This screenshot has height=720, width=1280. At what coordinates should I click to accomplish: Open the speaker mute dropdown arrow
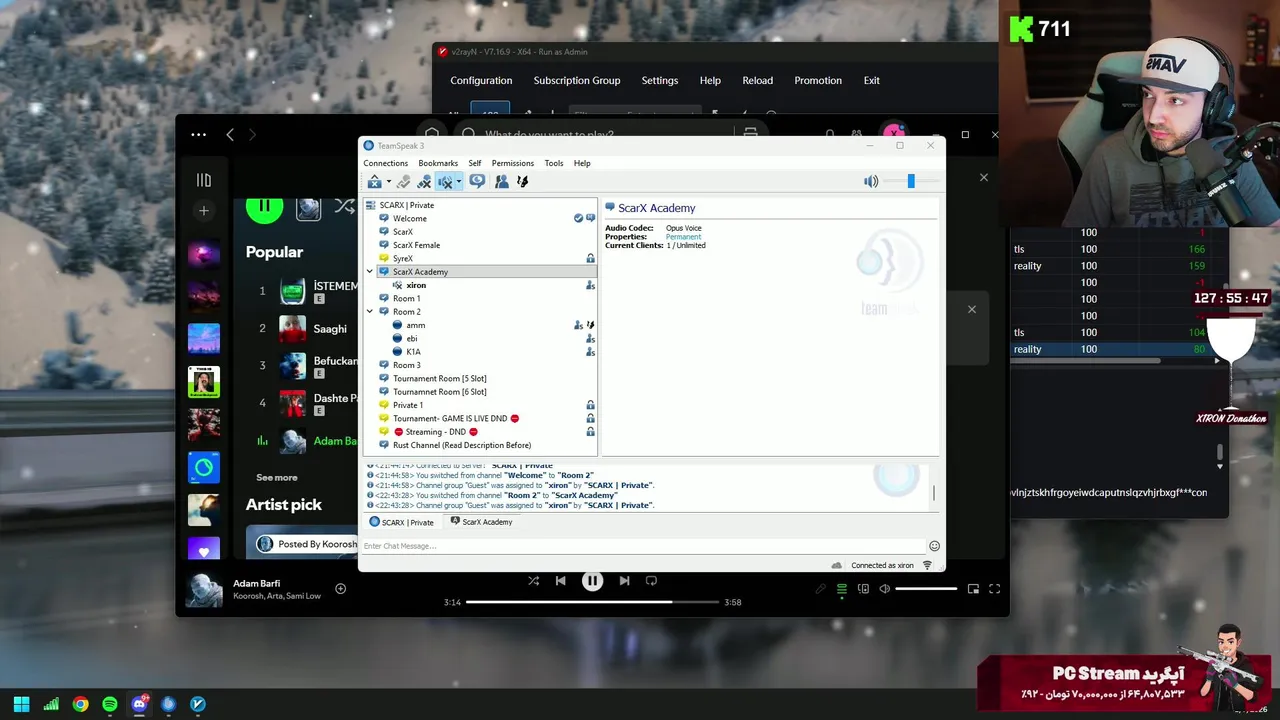click(x=459, y=182)
